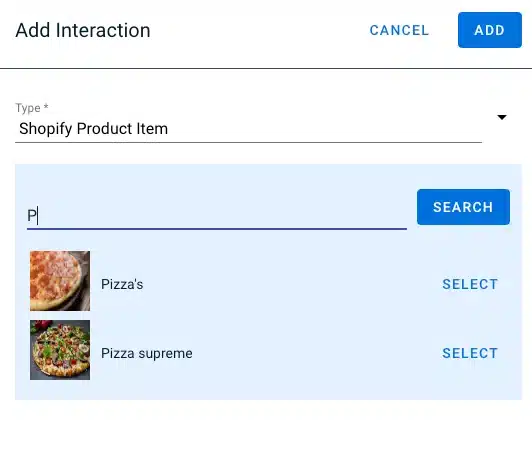This screenshot has width=532, height=454.
Task: Expand the Type dropdown arrow
Action: coord(502,117)
